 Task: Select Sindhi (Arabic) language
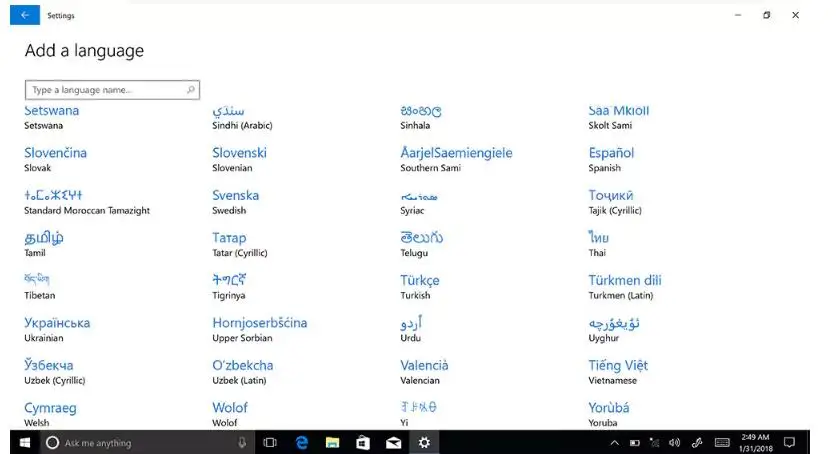242,117
